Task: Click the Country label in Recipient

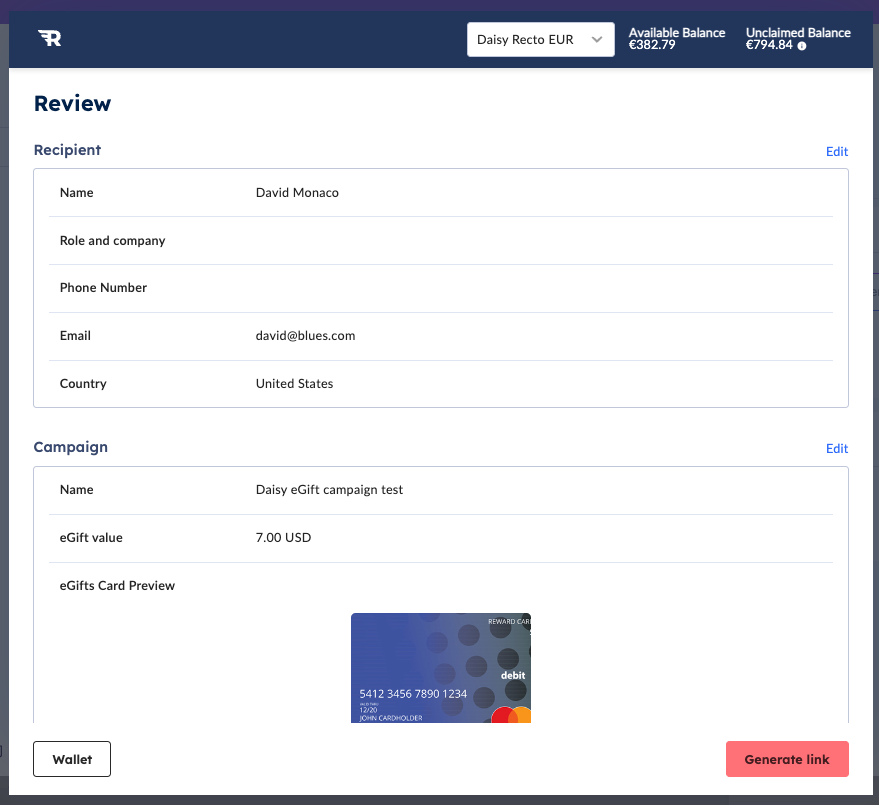Action: [x=83, y=383]
